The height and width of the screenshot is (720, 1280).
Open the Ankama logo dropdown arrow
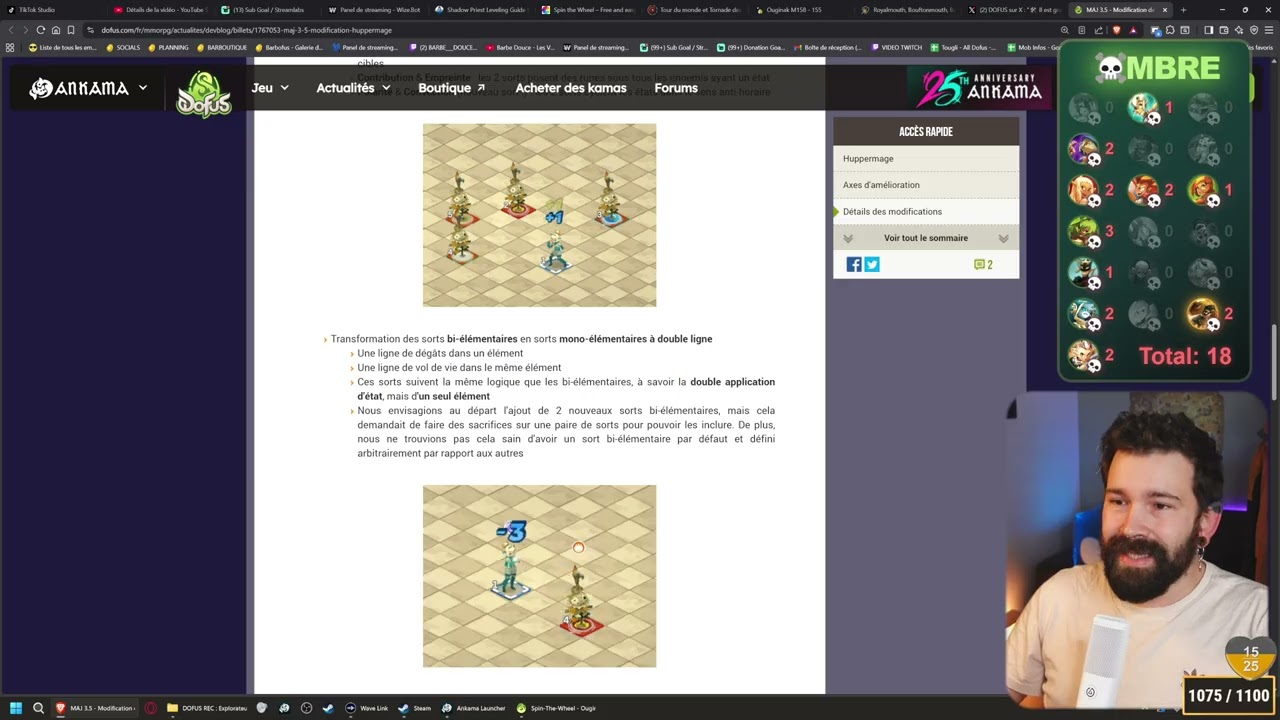(x=143, y=88)
